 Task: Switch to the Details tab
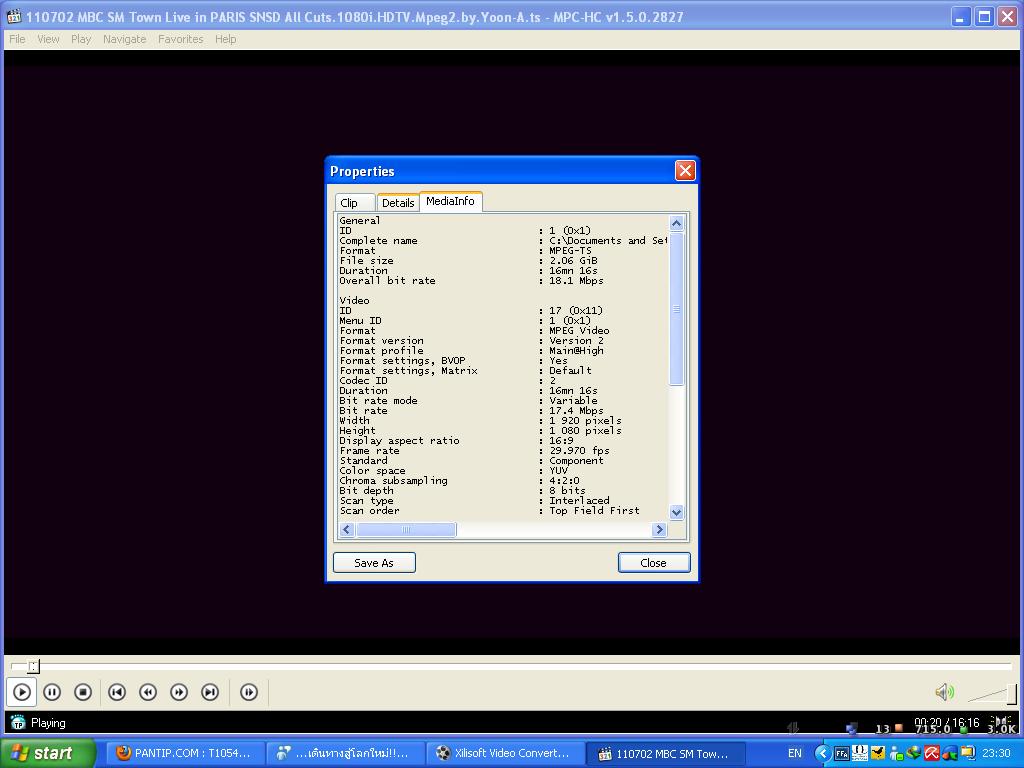(398, 202)
